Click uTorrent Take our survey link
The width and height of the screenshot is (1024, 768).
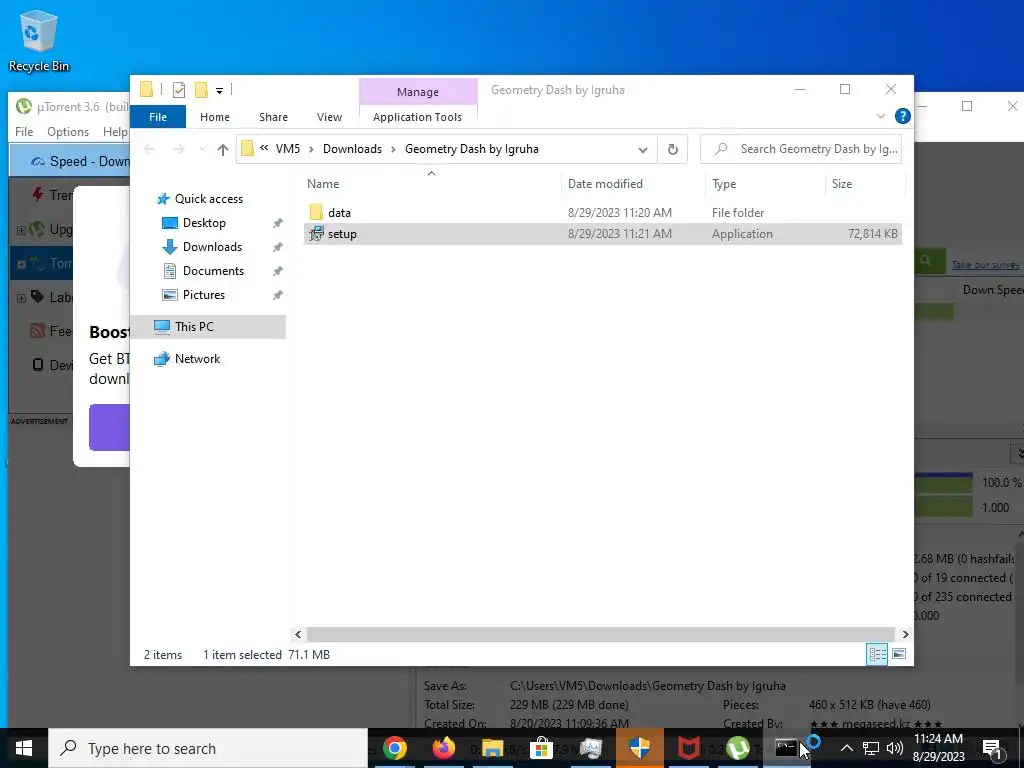985,264
